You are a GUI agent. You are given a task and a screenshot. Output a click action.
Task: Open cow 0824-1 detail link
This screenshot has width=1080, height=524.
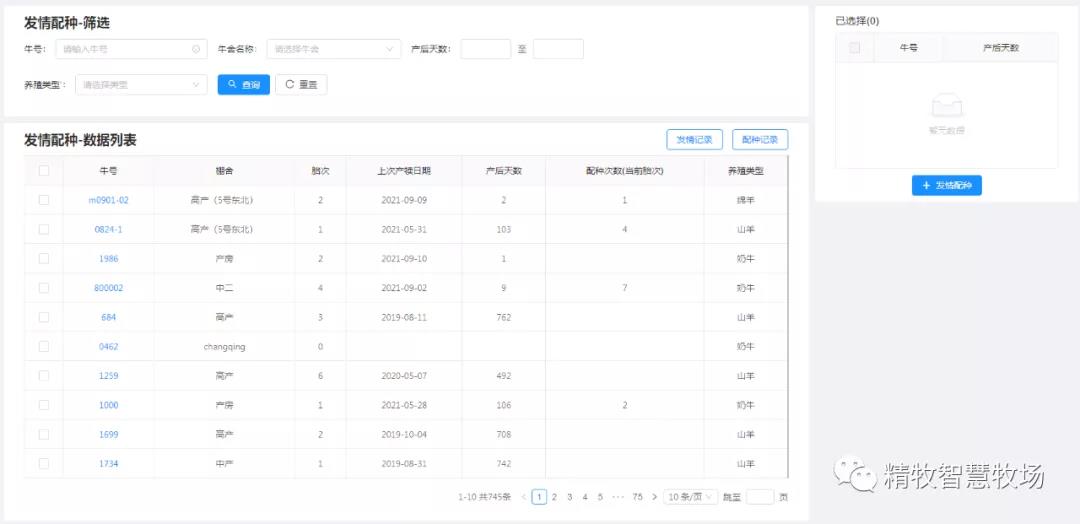[108, 229]
